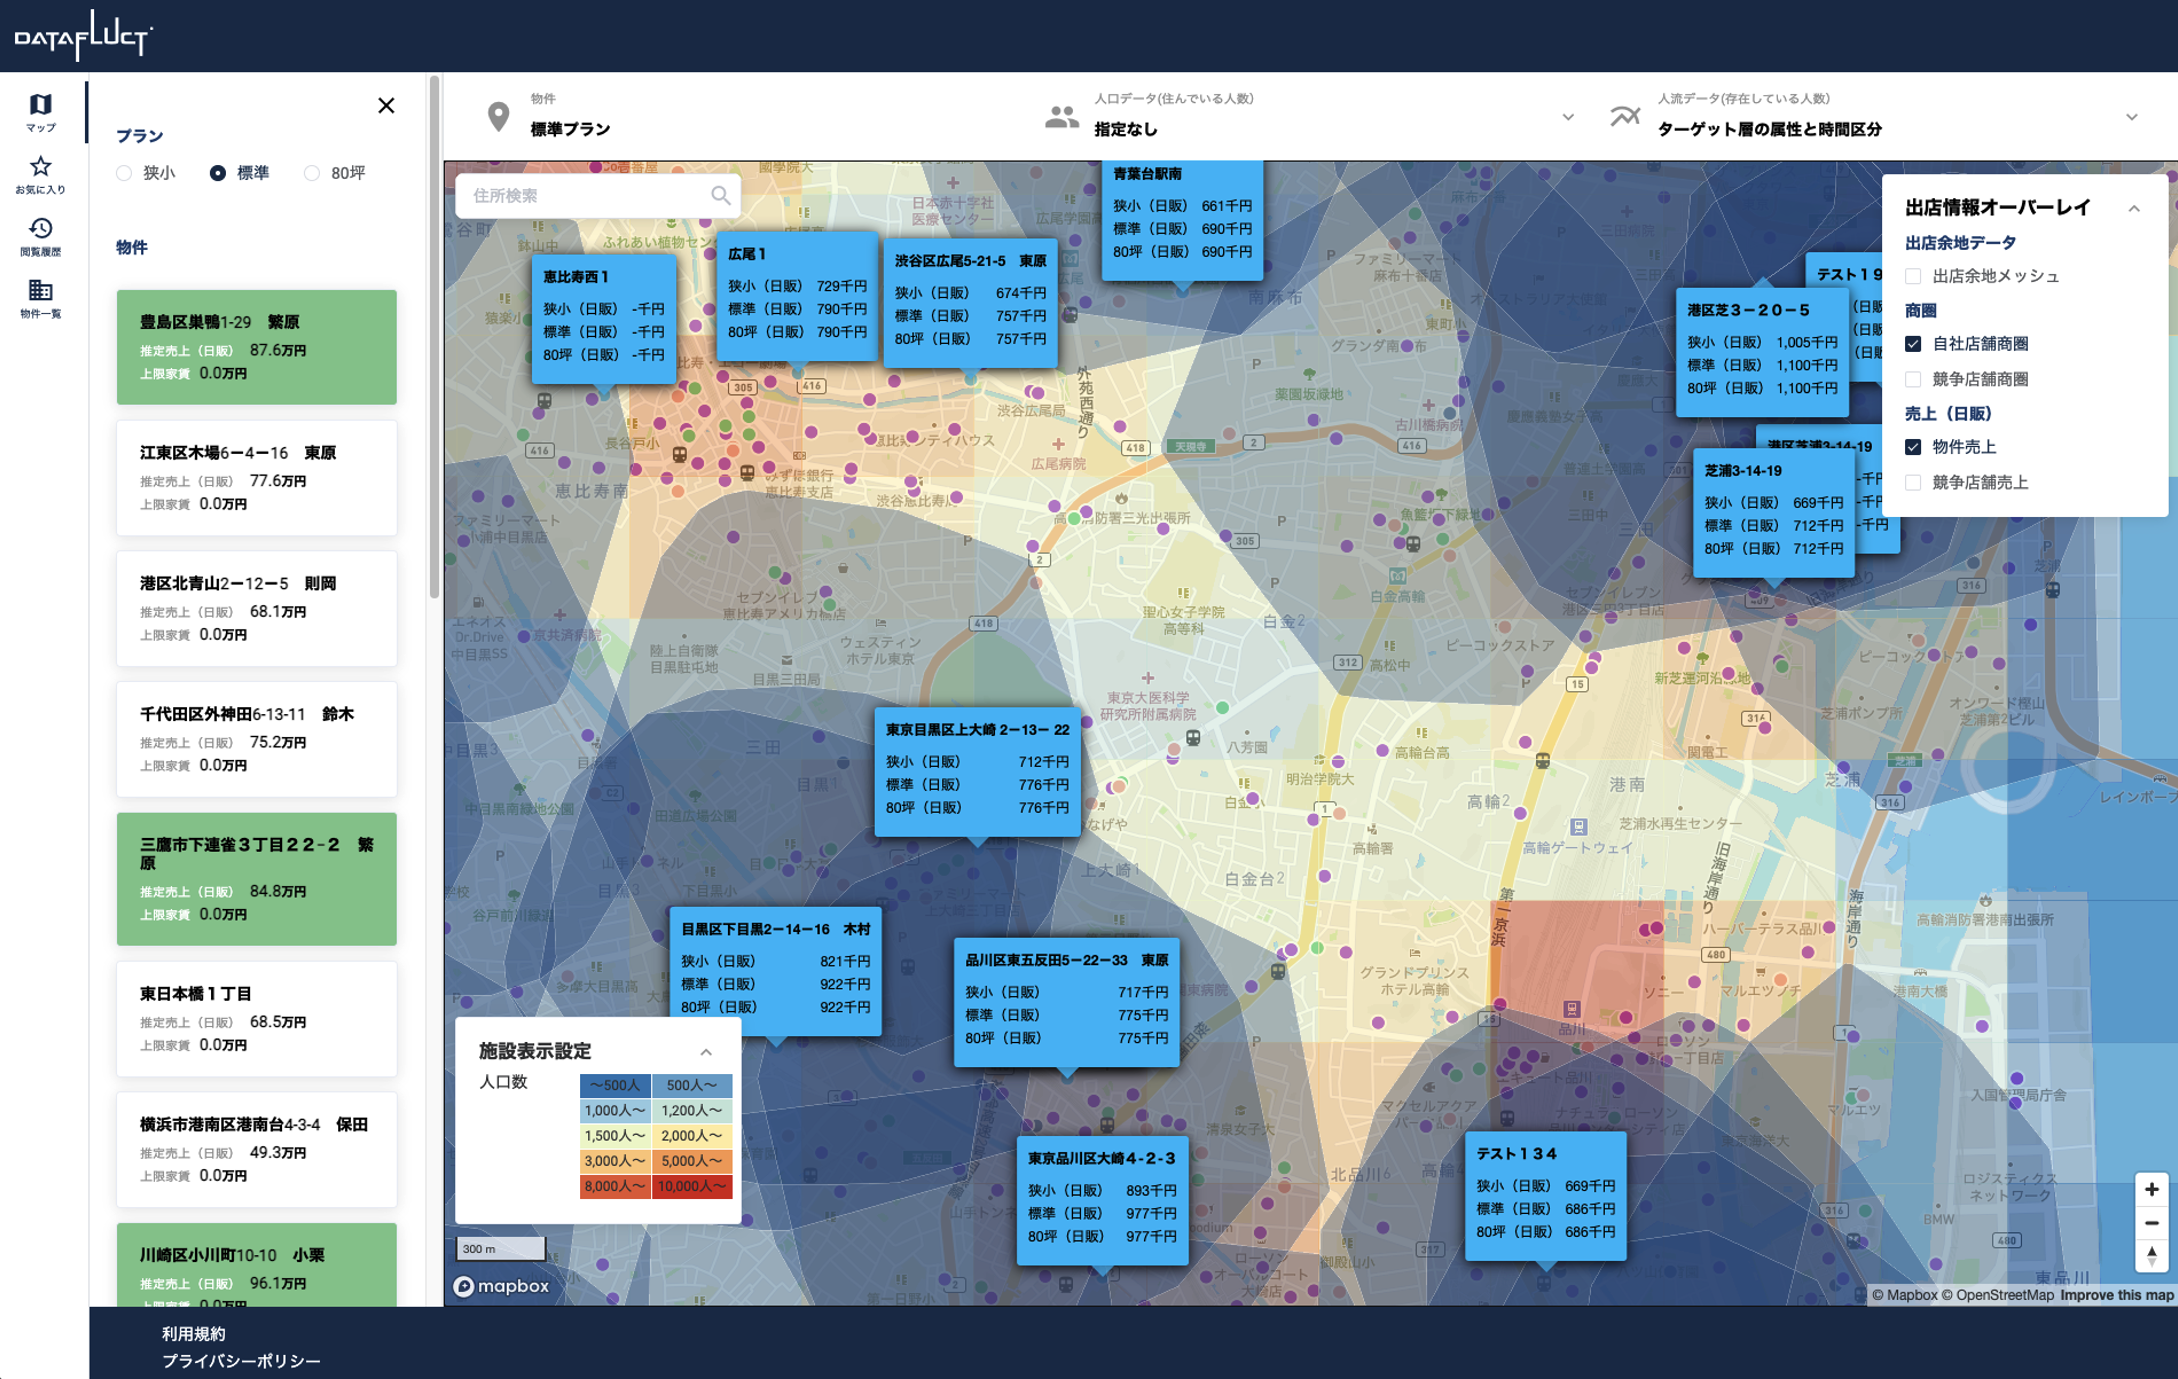Viewport: 2178px width, 1379px height.
Task: Enable the 出店余地メッシュ checkbox
Action: click(1913, 276)
